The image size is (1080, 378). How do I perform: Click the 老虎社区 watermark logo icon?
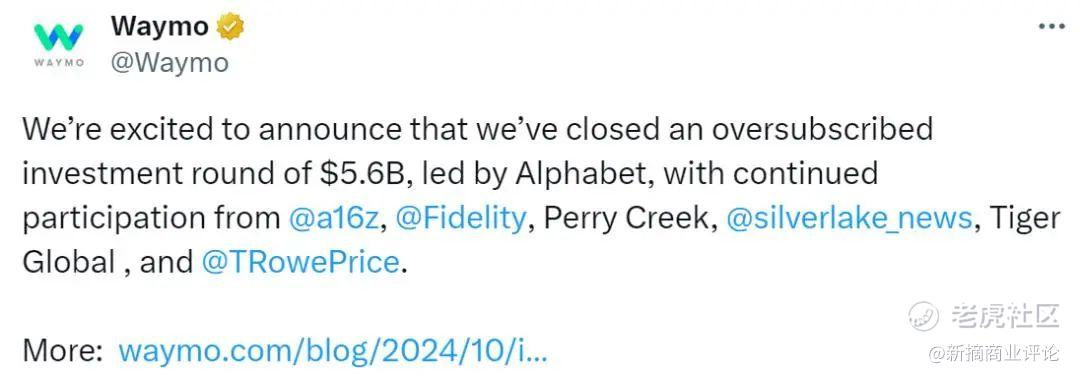pyautogui.click(x=924, y=317)
